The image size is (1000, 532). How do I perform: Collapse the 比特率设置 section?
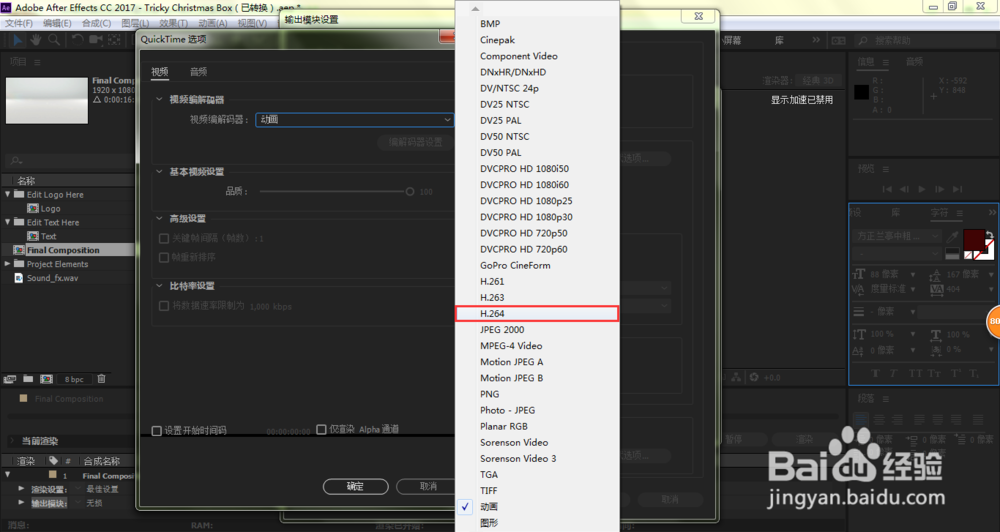tap(159, 286)
